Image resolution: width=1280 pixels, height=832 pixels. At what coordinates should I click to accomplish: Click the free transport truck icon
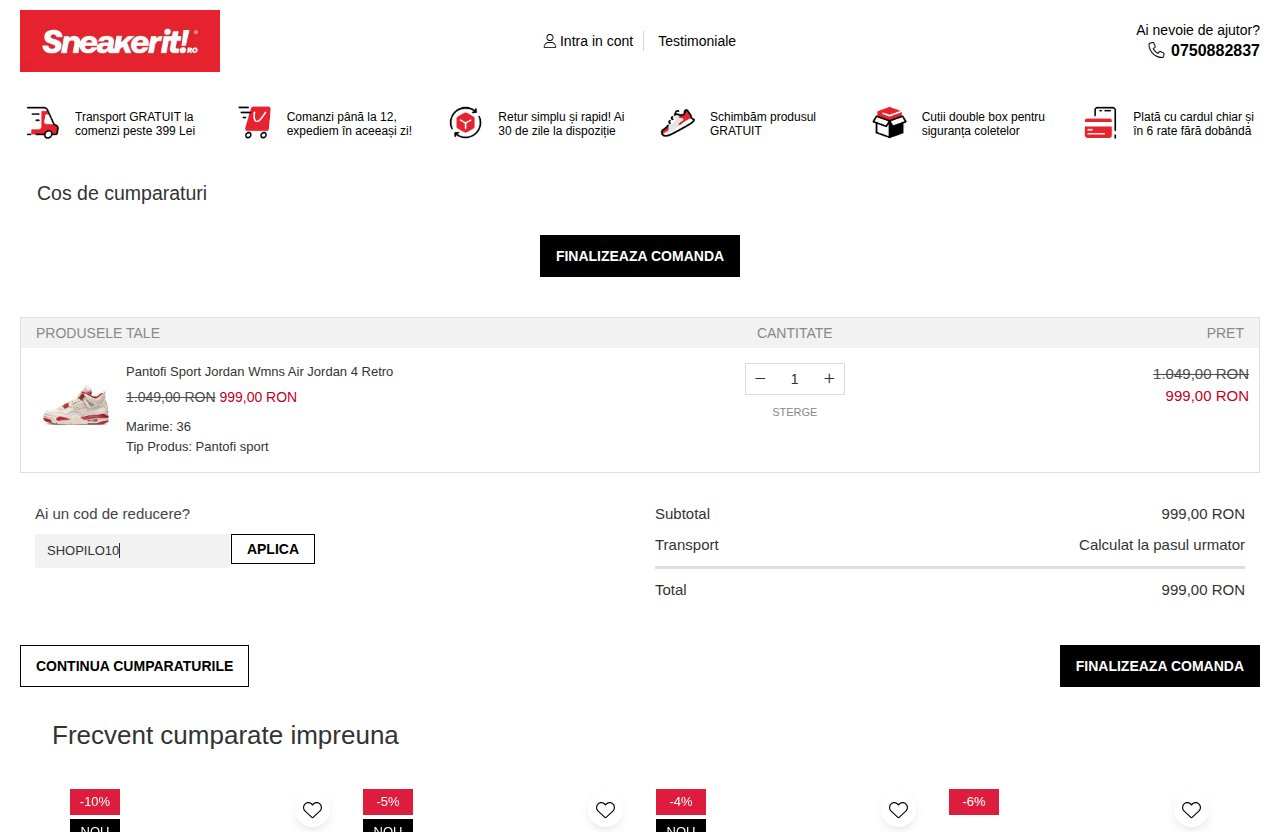[41, 123]
